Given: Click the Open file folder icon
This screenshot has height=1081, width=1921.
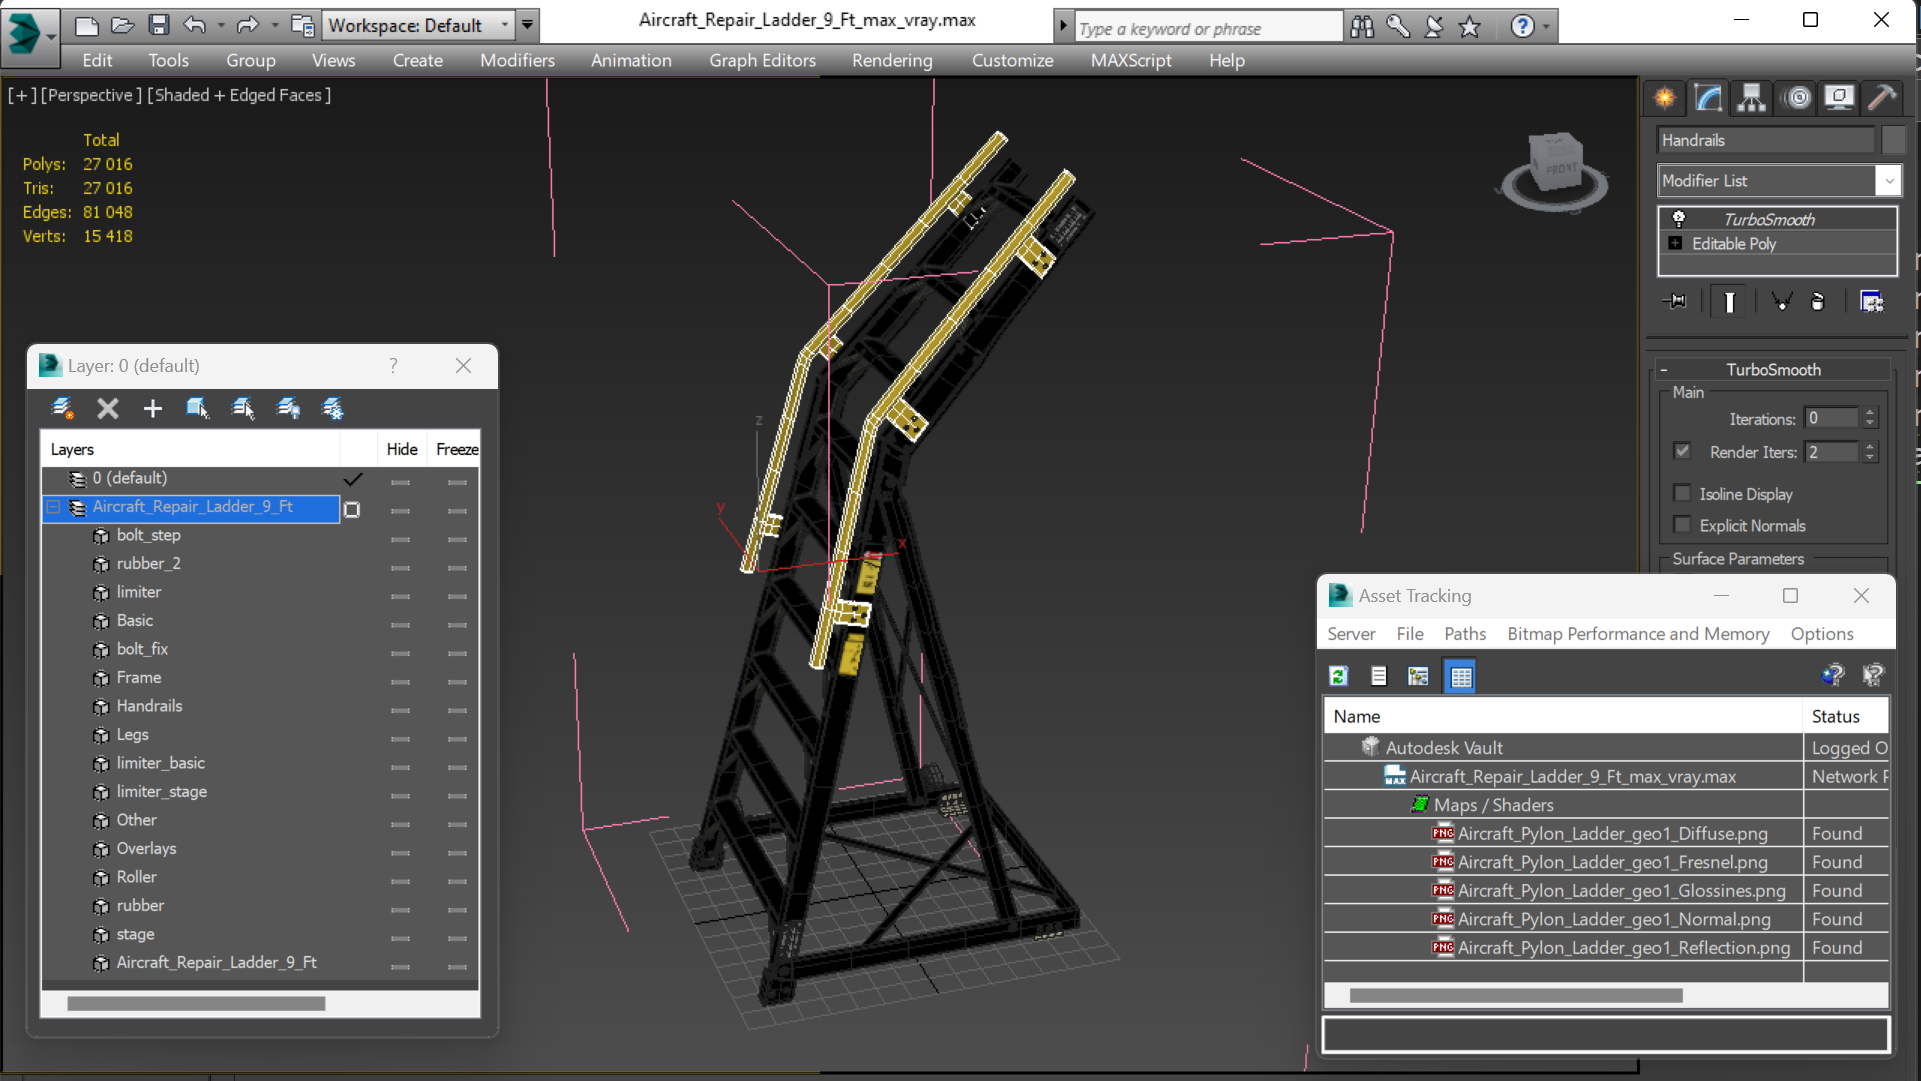Looking at the screenshot, I should (122, 25).
